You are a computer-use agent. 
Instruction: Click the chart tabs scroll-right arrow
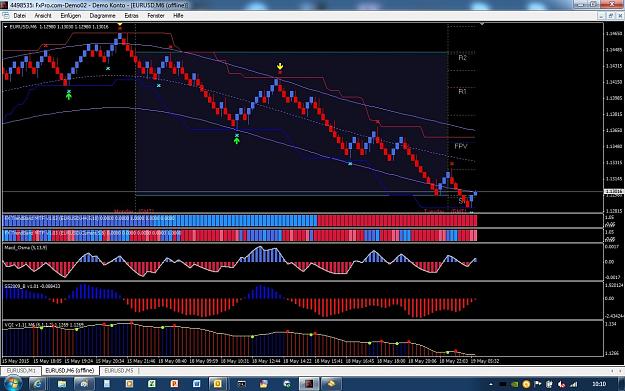coord(619,371)
